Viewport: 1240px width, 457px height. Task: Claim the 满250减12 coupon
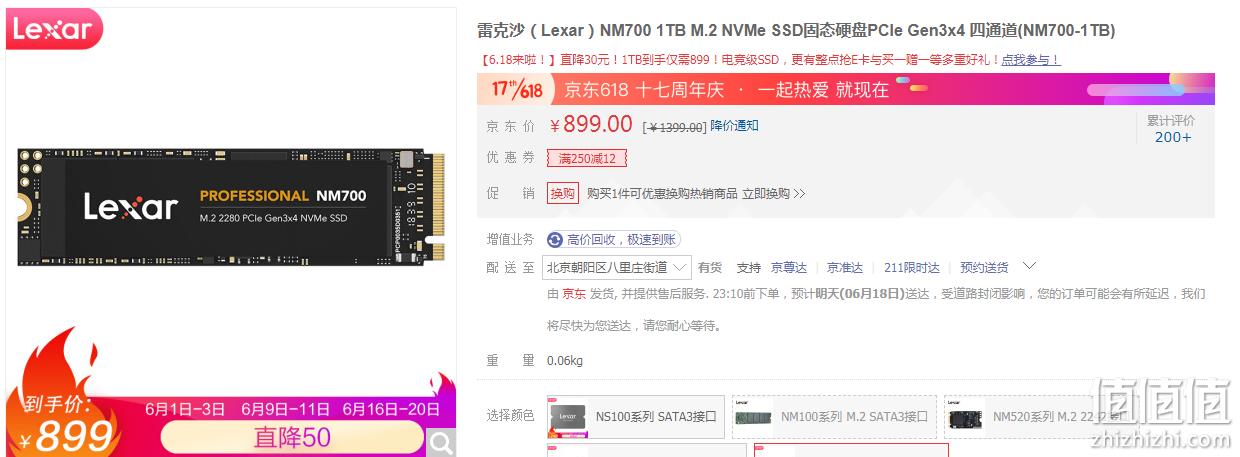click(587, 158)
